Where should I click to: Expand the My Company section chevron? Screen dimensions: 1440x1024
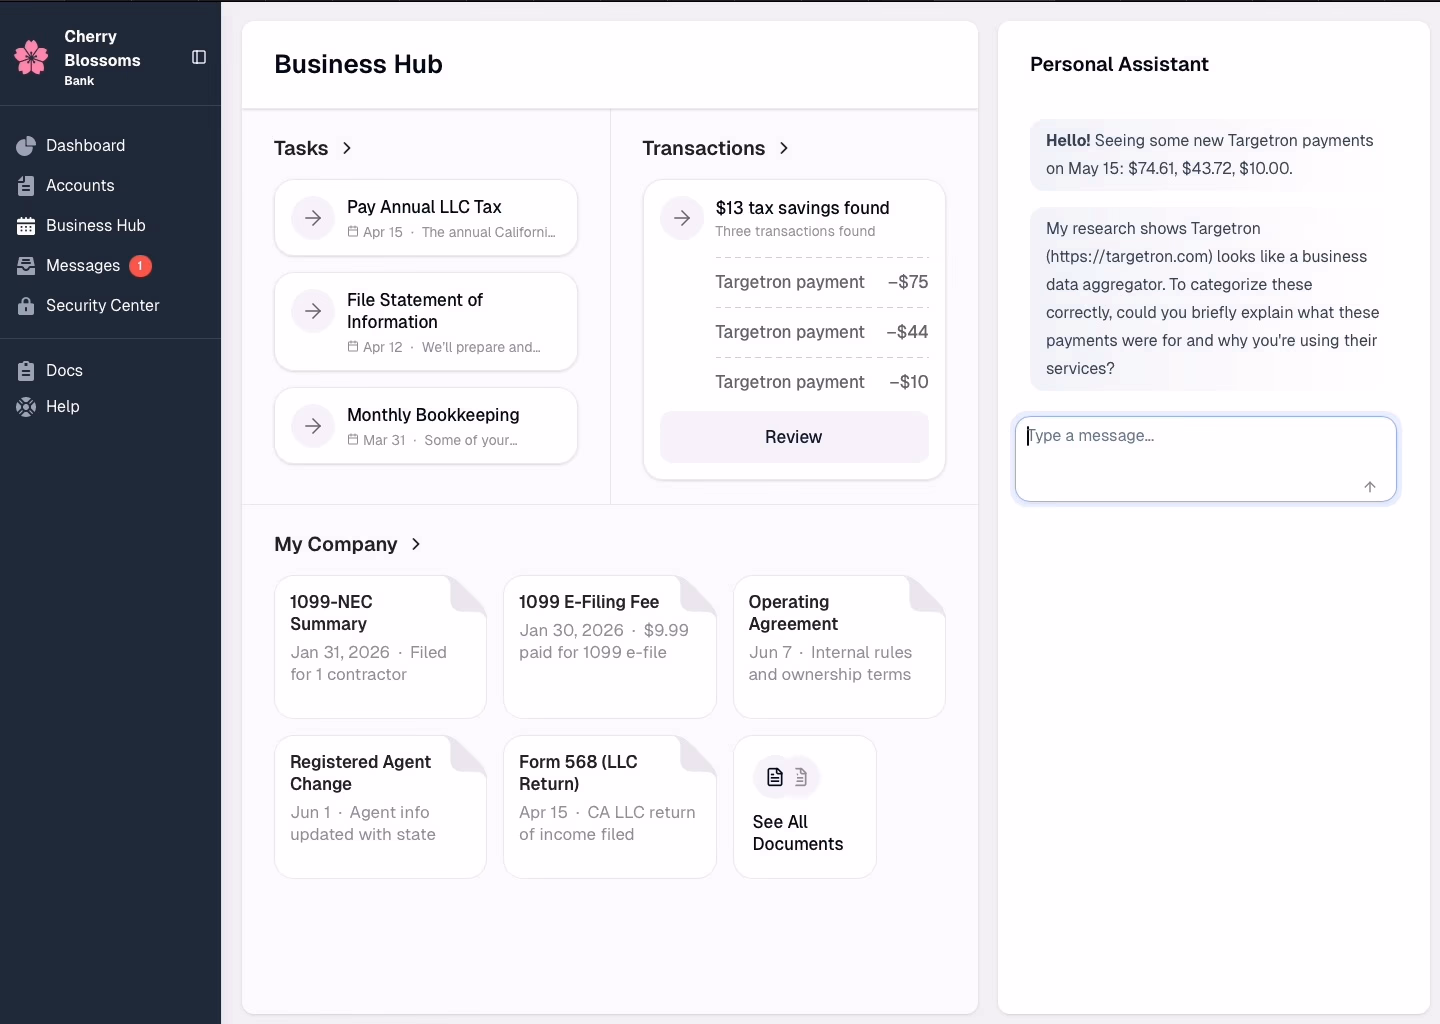(416, 545)
